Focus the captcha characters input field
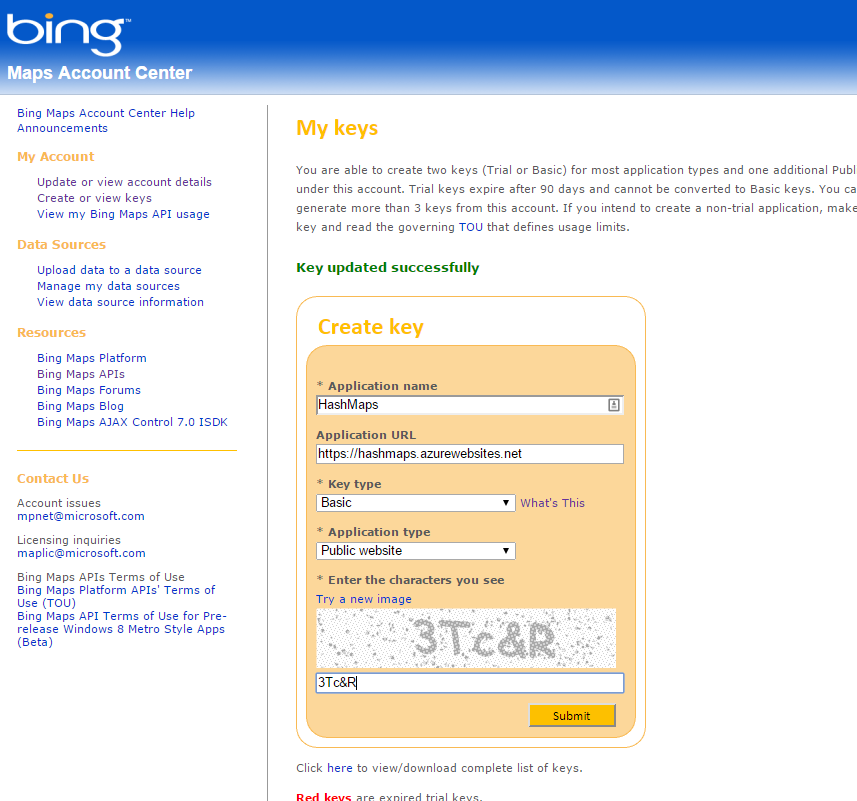The image size is (857, 801). pyautogui.click(x=470, y=683)
